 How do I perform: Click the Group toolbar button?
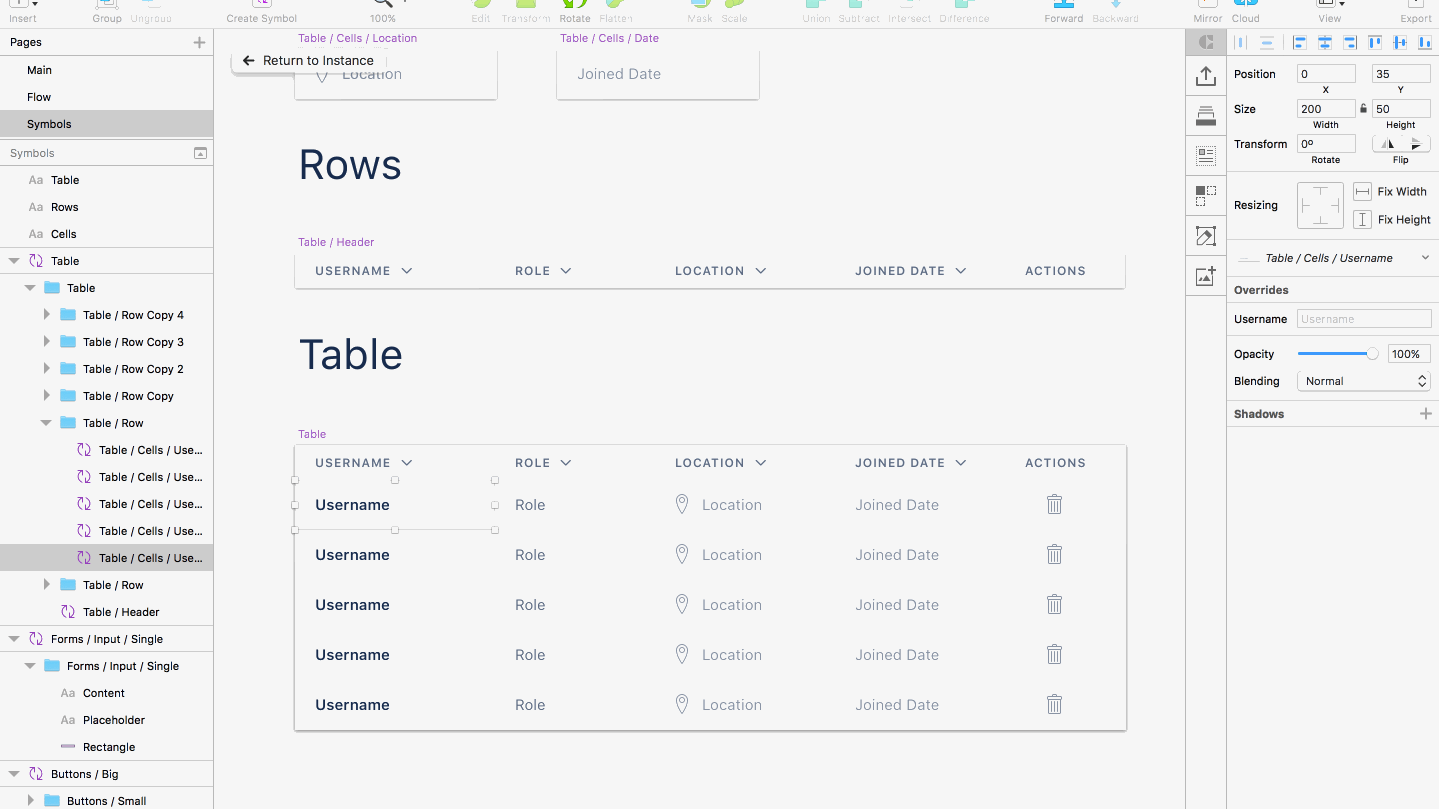[107, 11]
